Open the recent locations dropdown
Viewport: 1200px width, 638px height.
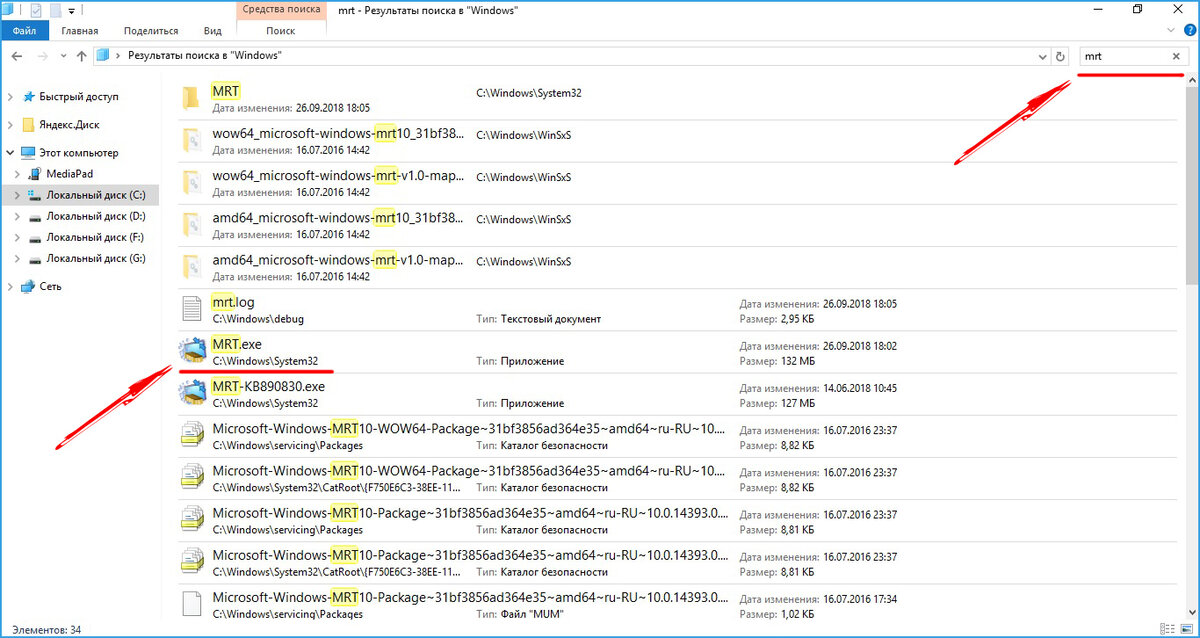(x=62, y=57)
